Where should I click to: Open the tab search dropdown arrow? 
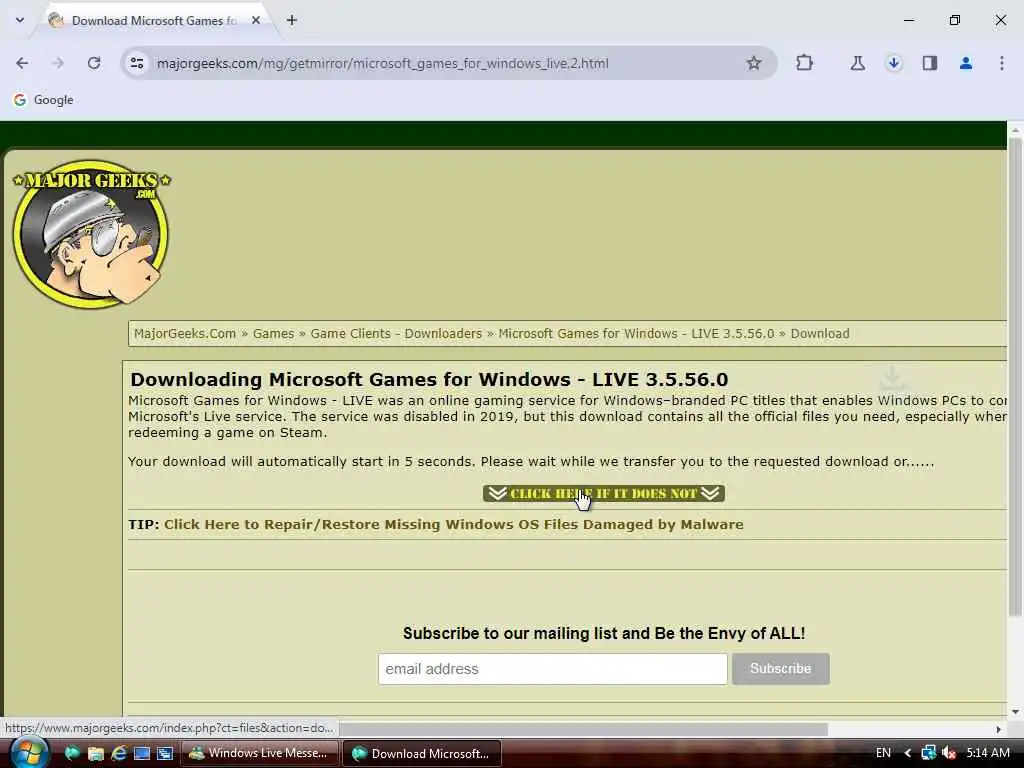pos(20,20)
